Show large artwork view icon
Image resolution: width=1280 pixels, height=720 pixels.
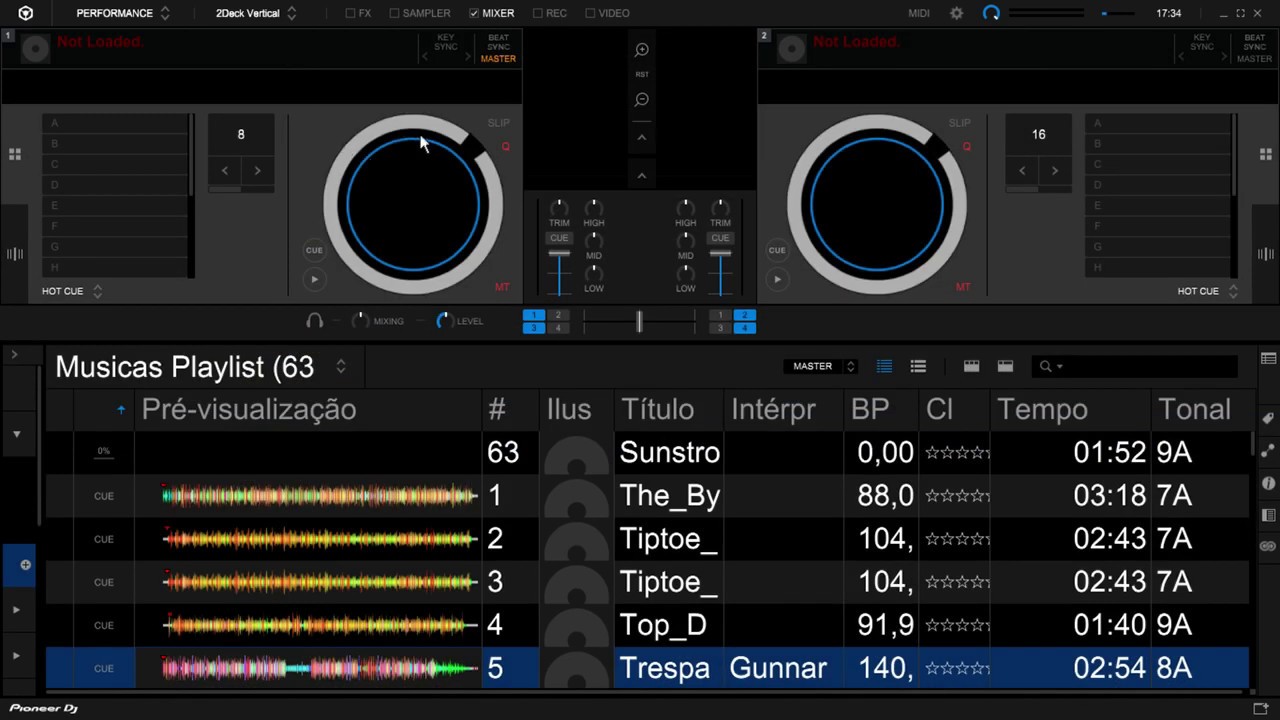click(x=1005, y=367)
